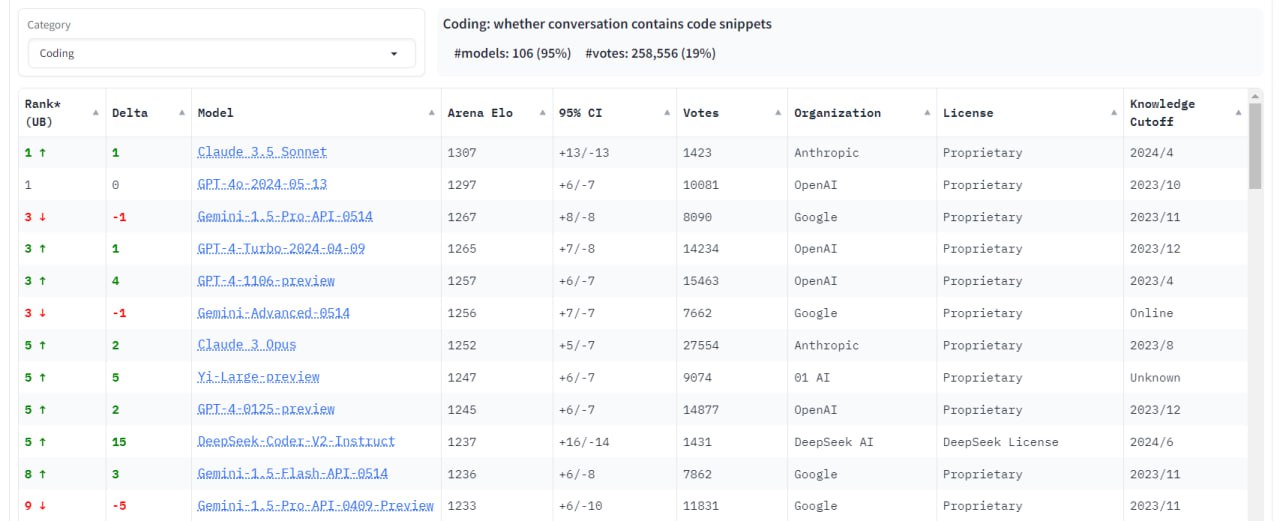
Task: Sort by Votes column arrows
Action: (x=778, y=113)
